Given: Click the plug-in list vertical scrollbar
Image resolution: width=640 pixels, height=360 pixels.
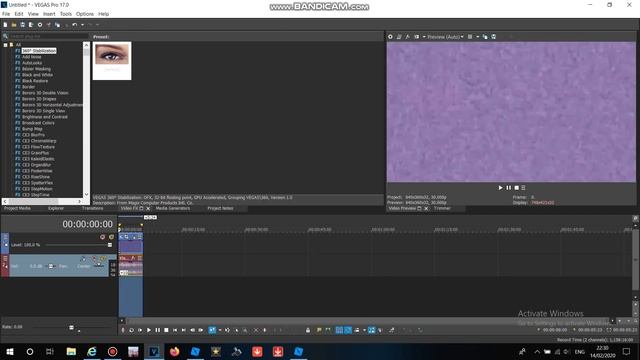Looking at the screenshot, I should [86, 119].
